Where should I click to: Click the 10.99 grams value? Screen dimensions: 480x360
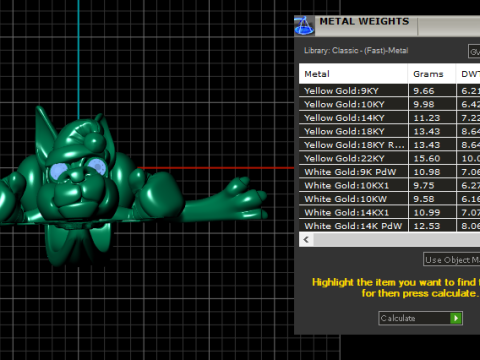pyautogui.click(x=427, y=213)
